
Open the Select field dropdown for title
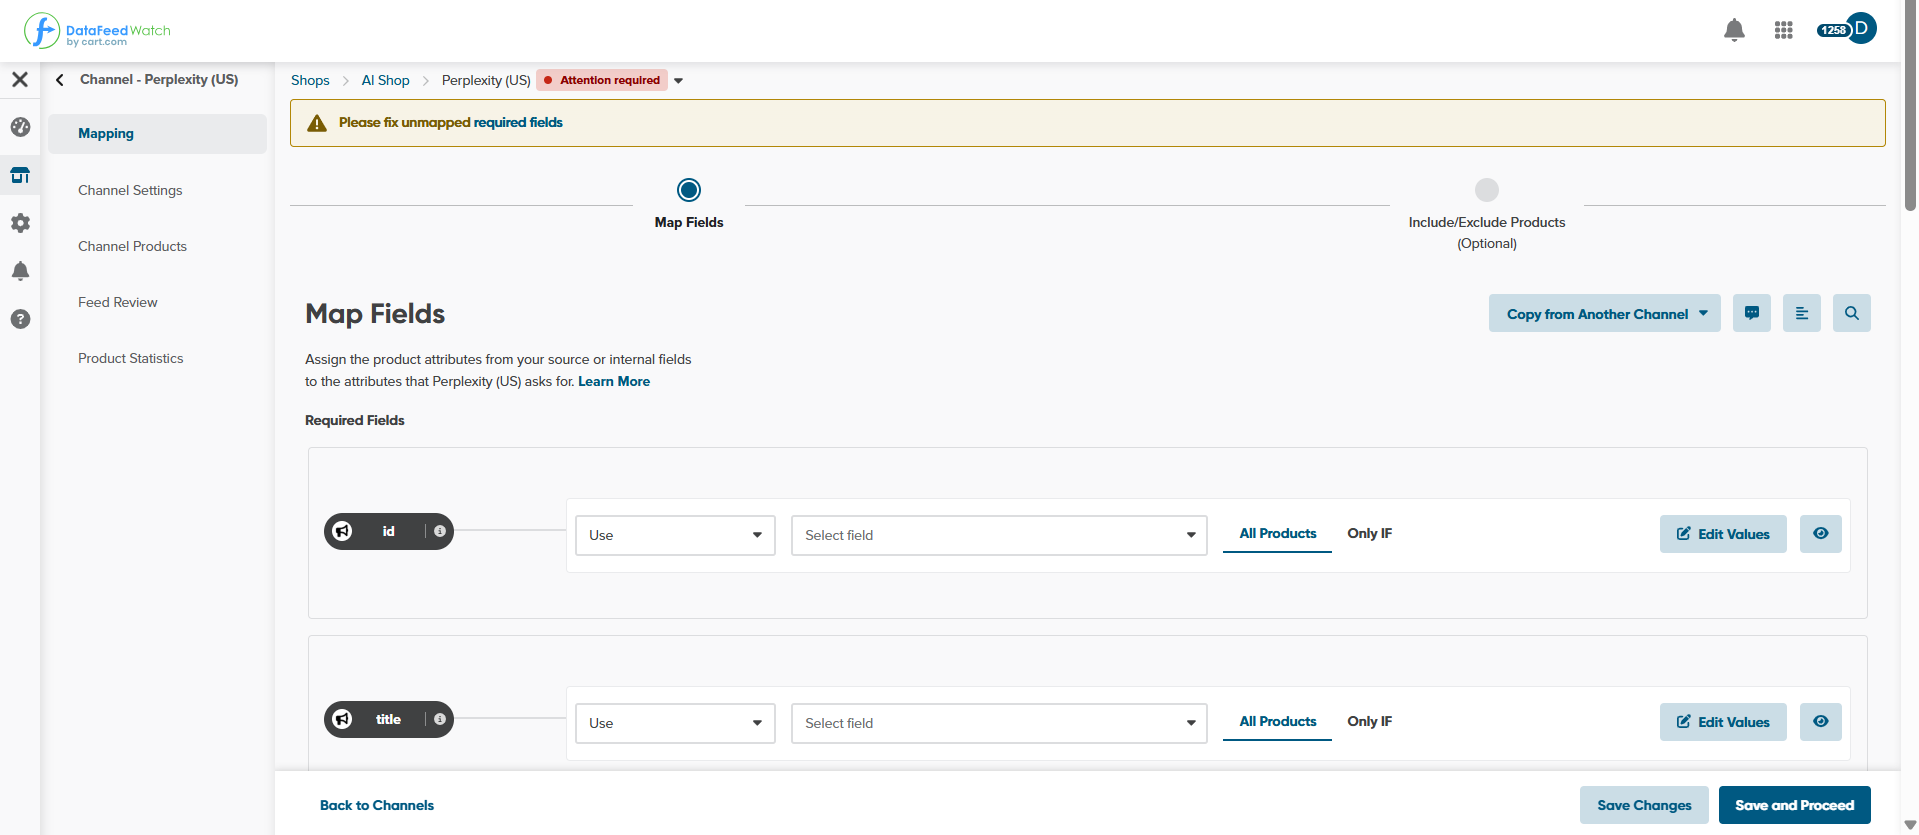[x=999, y=723]
